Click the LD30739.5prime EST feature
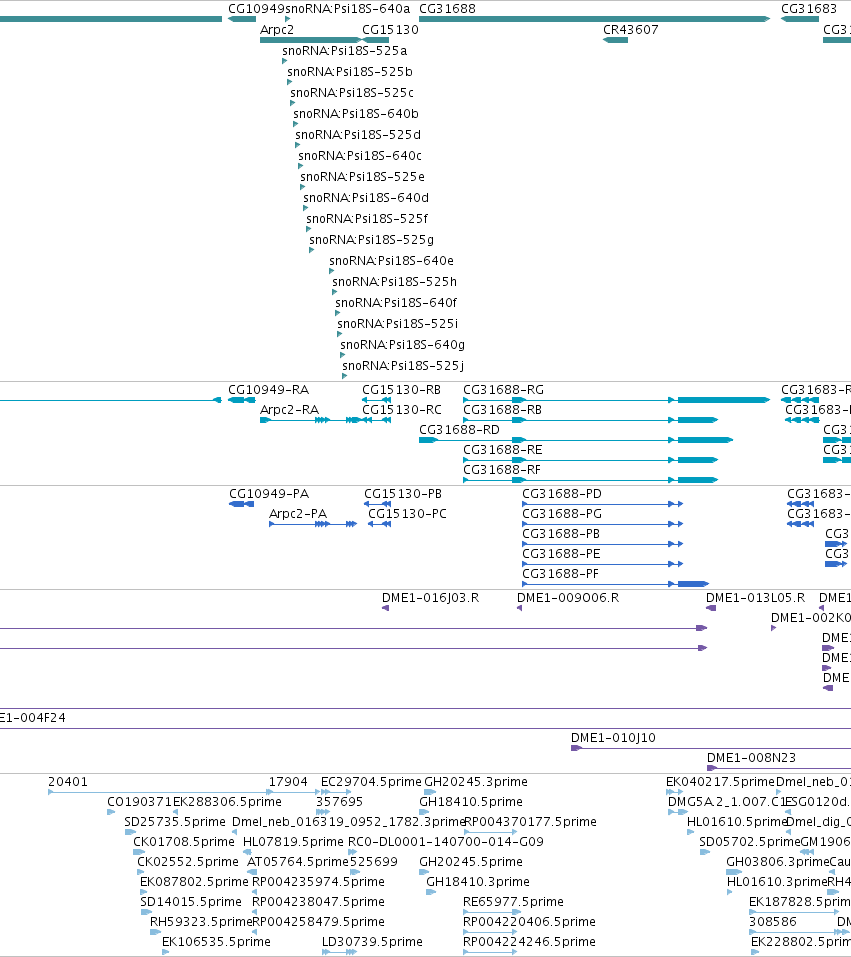 click(x=340, y=952)
